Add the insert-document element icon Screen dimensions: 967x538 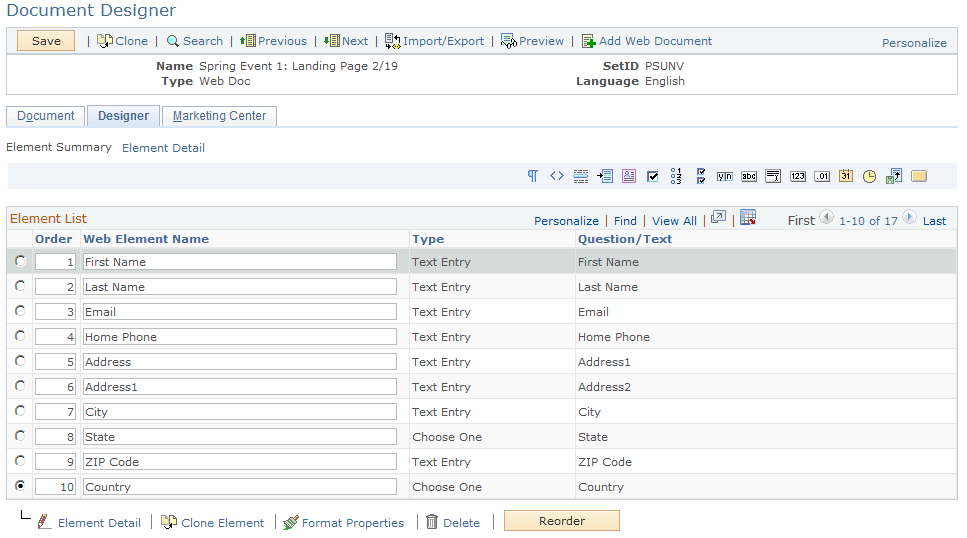click(604, 176)
